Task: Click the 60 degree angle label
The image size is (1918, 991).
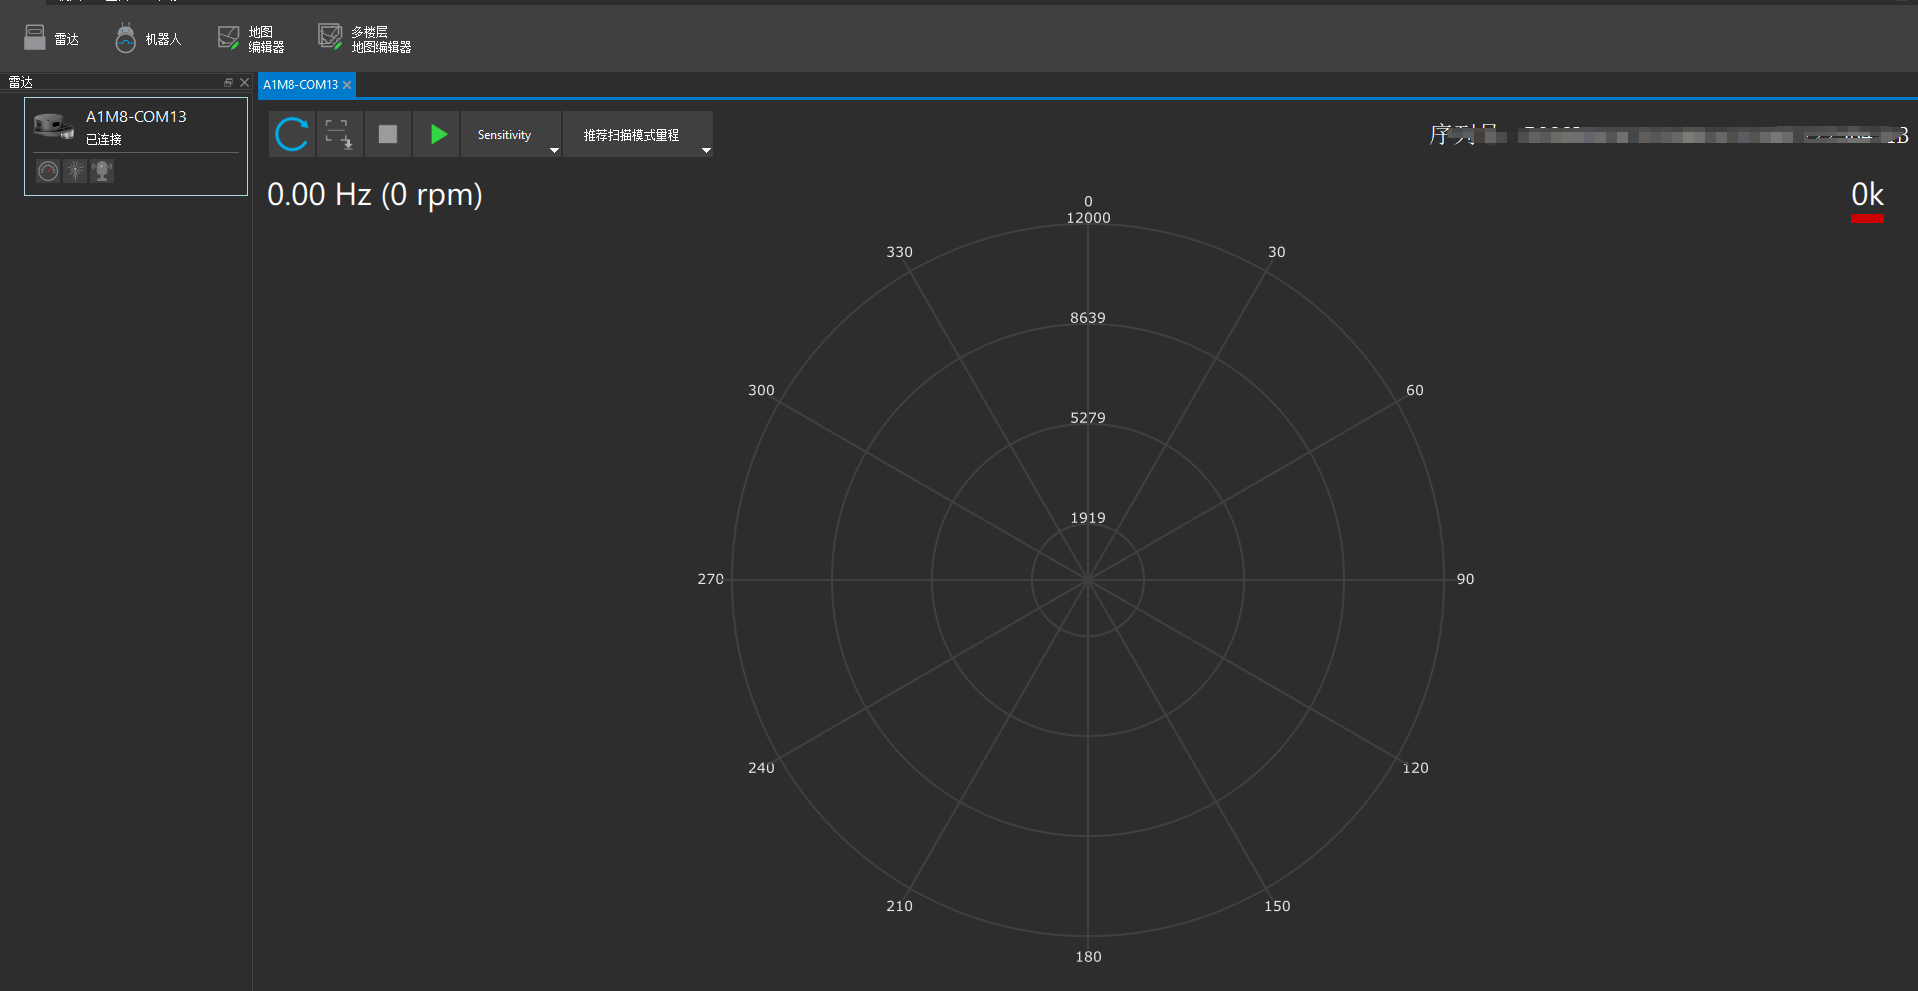Action: [1415, 390]
